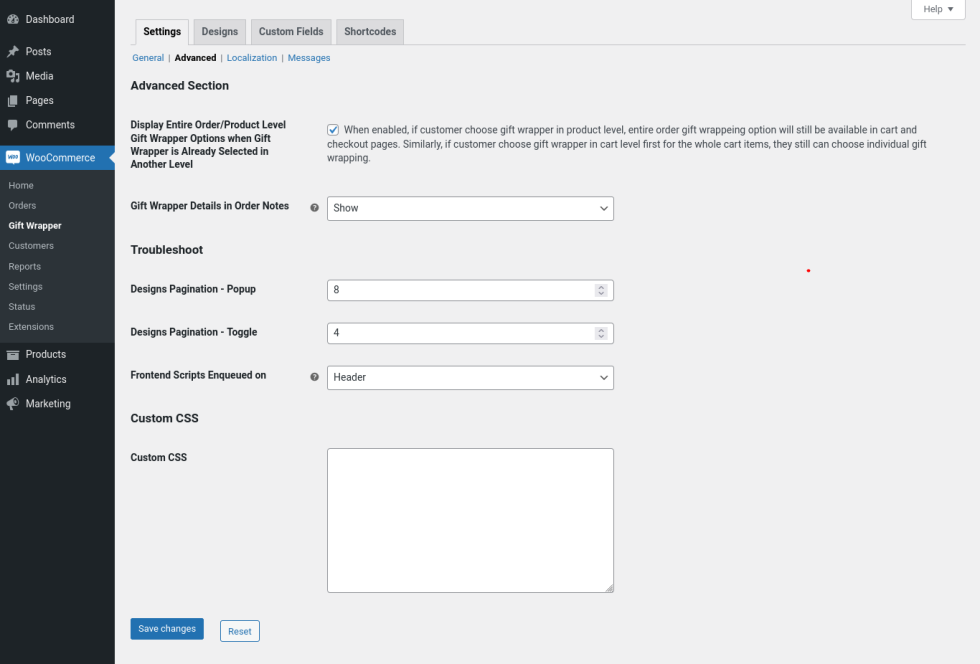Click the Comments speech bubble icon

pyautogui.click(x=13, y=125)
